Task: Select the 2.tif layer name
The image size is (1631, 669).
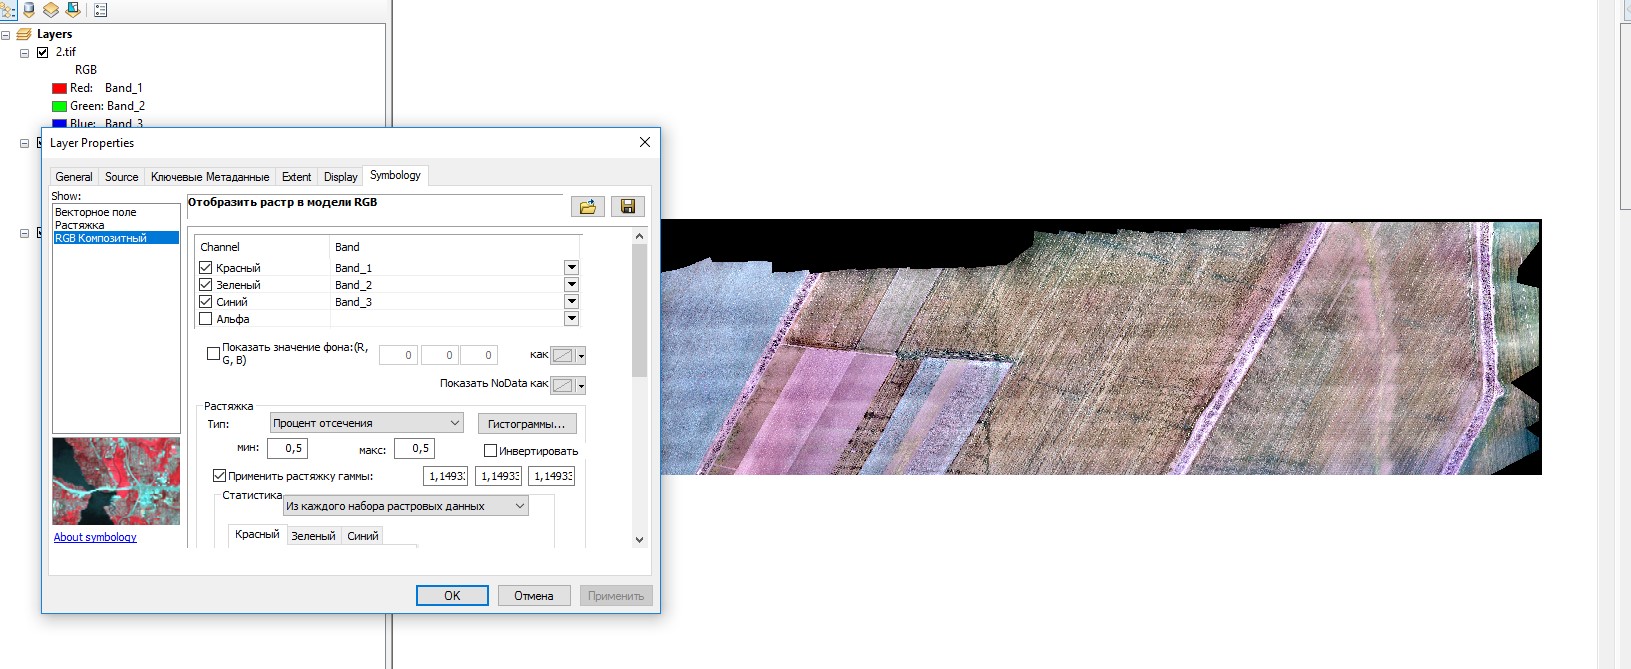Action: pos(66,52)
